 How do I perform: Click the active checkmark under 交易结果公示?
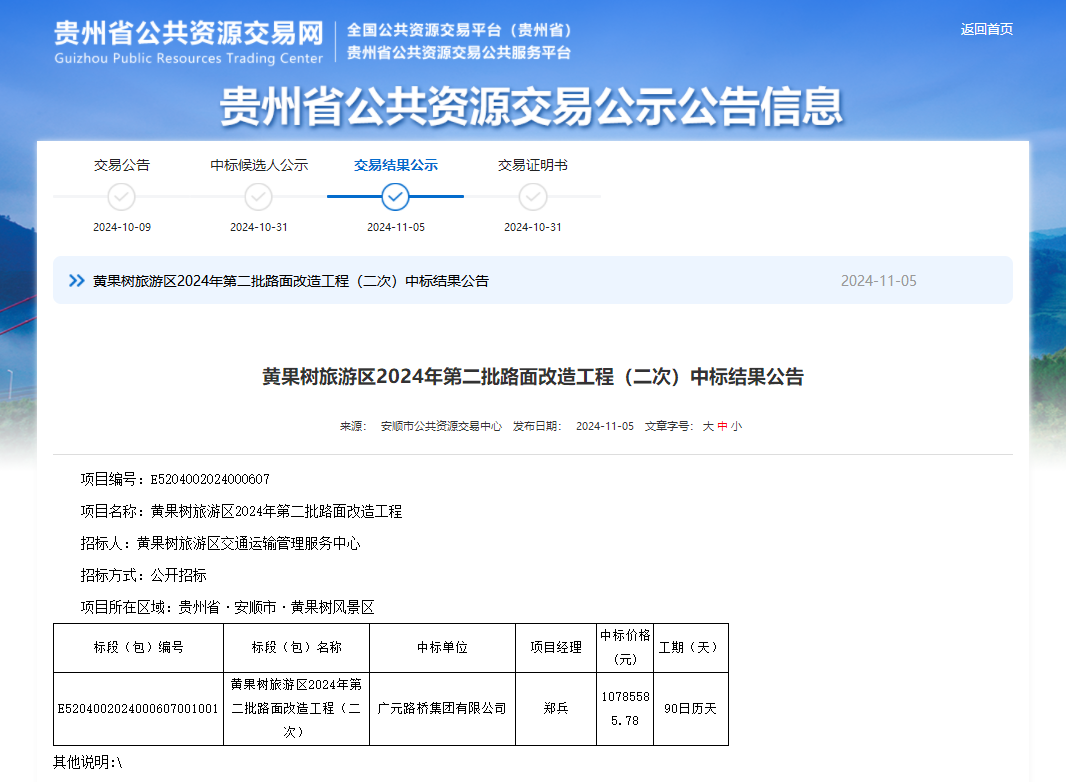pyautogui.click(x=396, y=197)
